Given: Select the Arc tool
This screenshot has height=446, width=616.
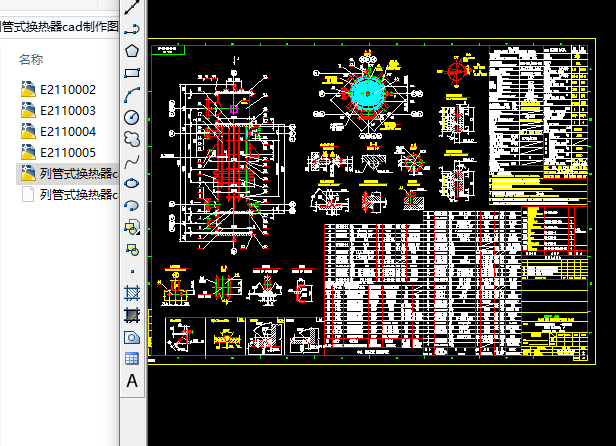Looking at the screenshot, I should pos(132,95).
